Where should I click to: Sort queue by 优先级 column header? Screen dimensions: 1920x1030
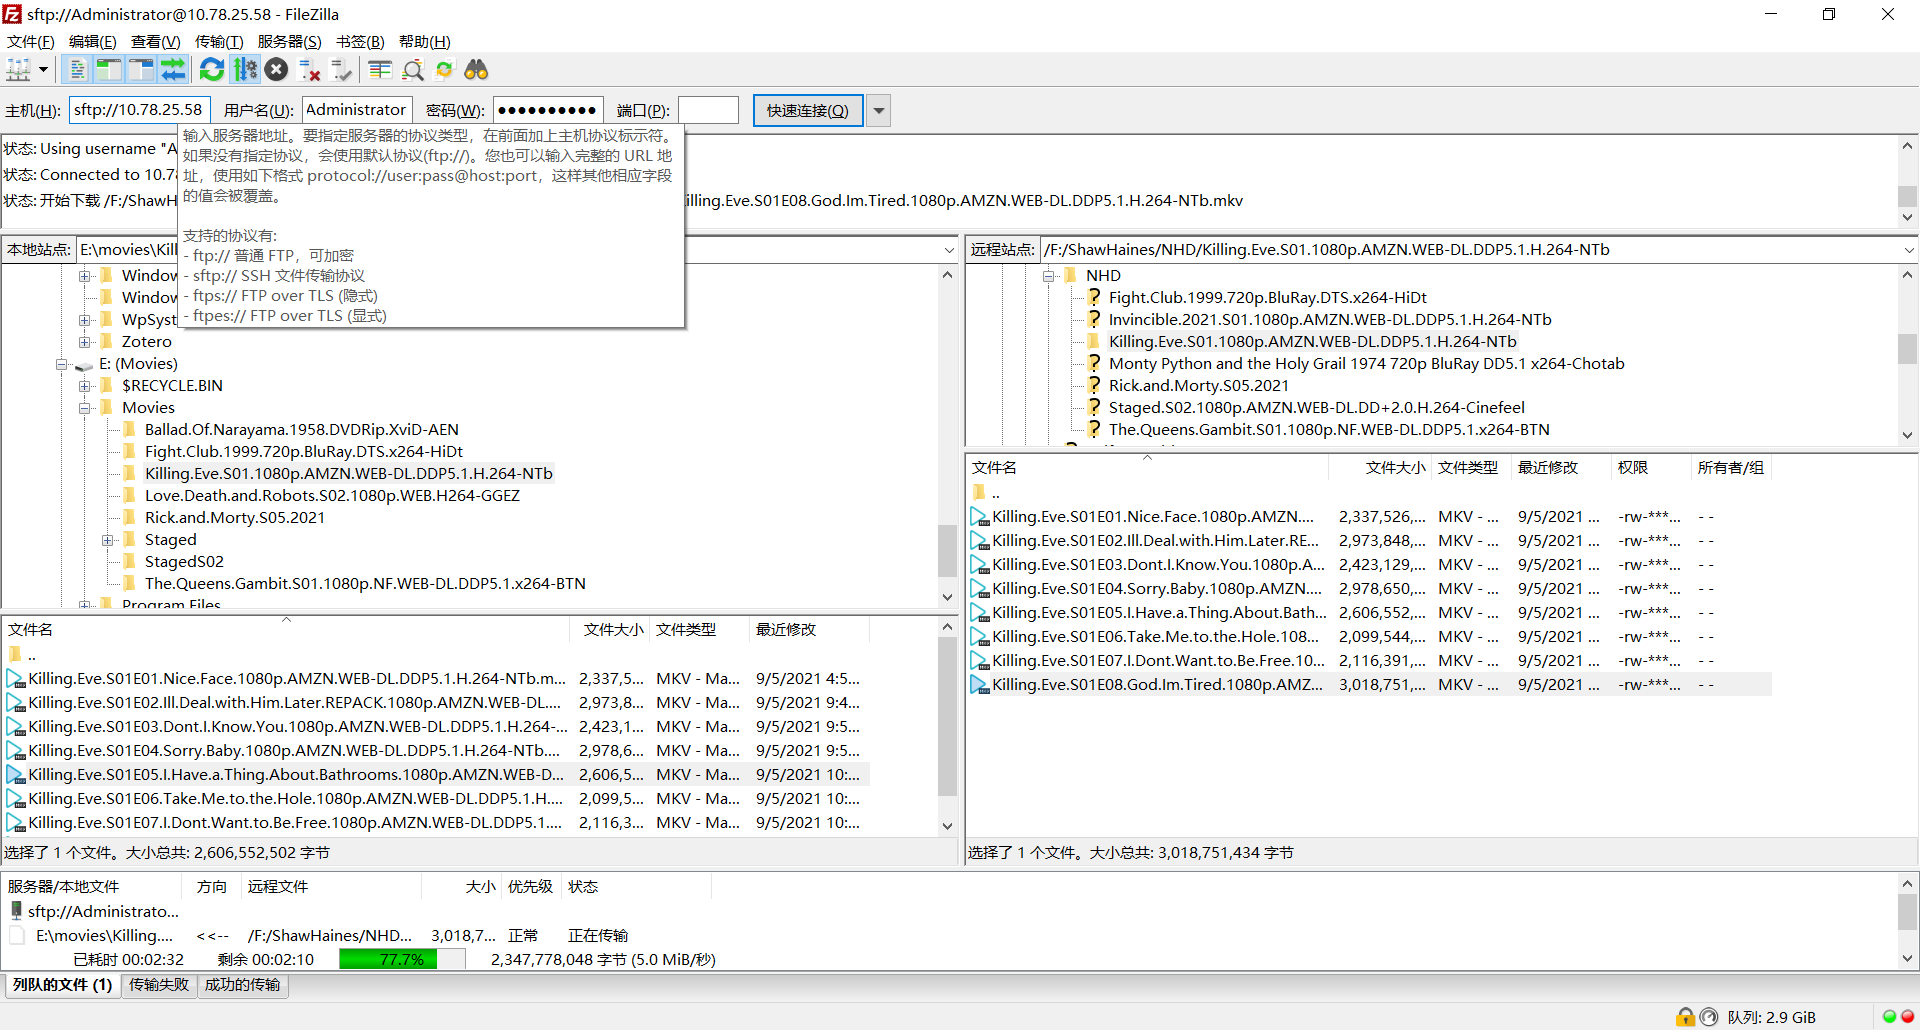click(530, 887)
